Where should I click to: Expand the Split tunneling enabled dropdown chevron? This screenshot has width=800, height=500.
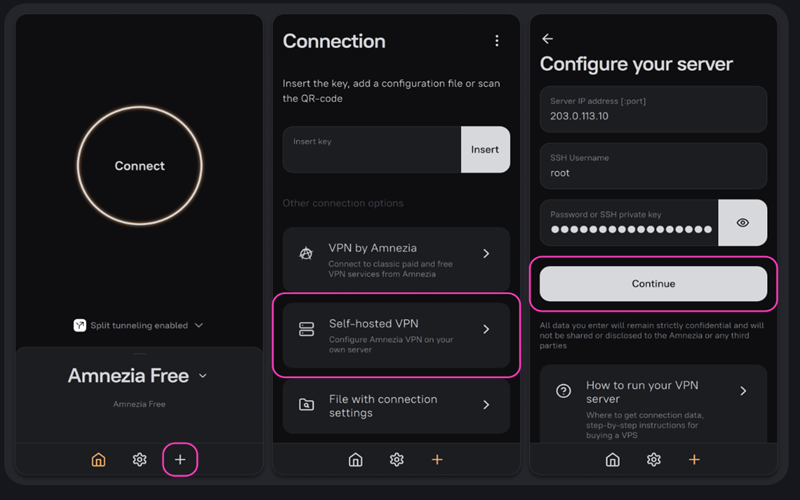(x=199, y=326)
